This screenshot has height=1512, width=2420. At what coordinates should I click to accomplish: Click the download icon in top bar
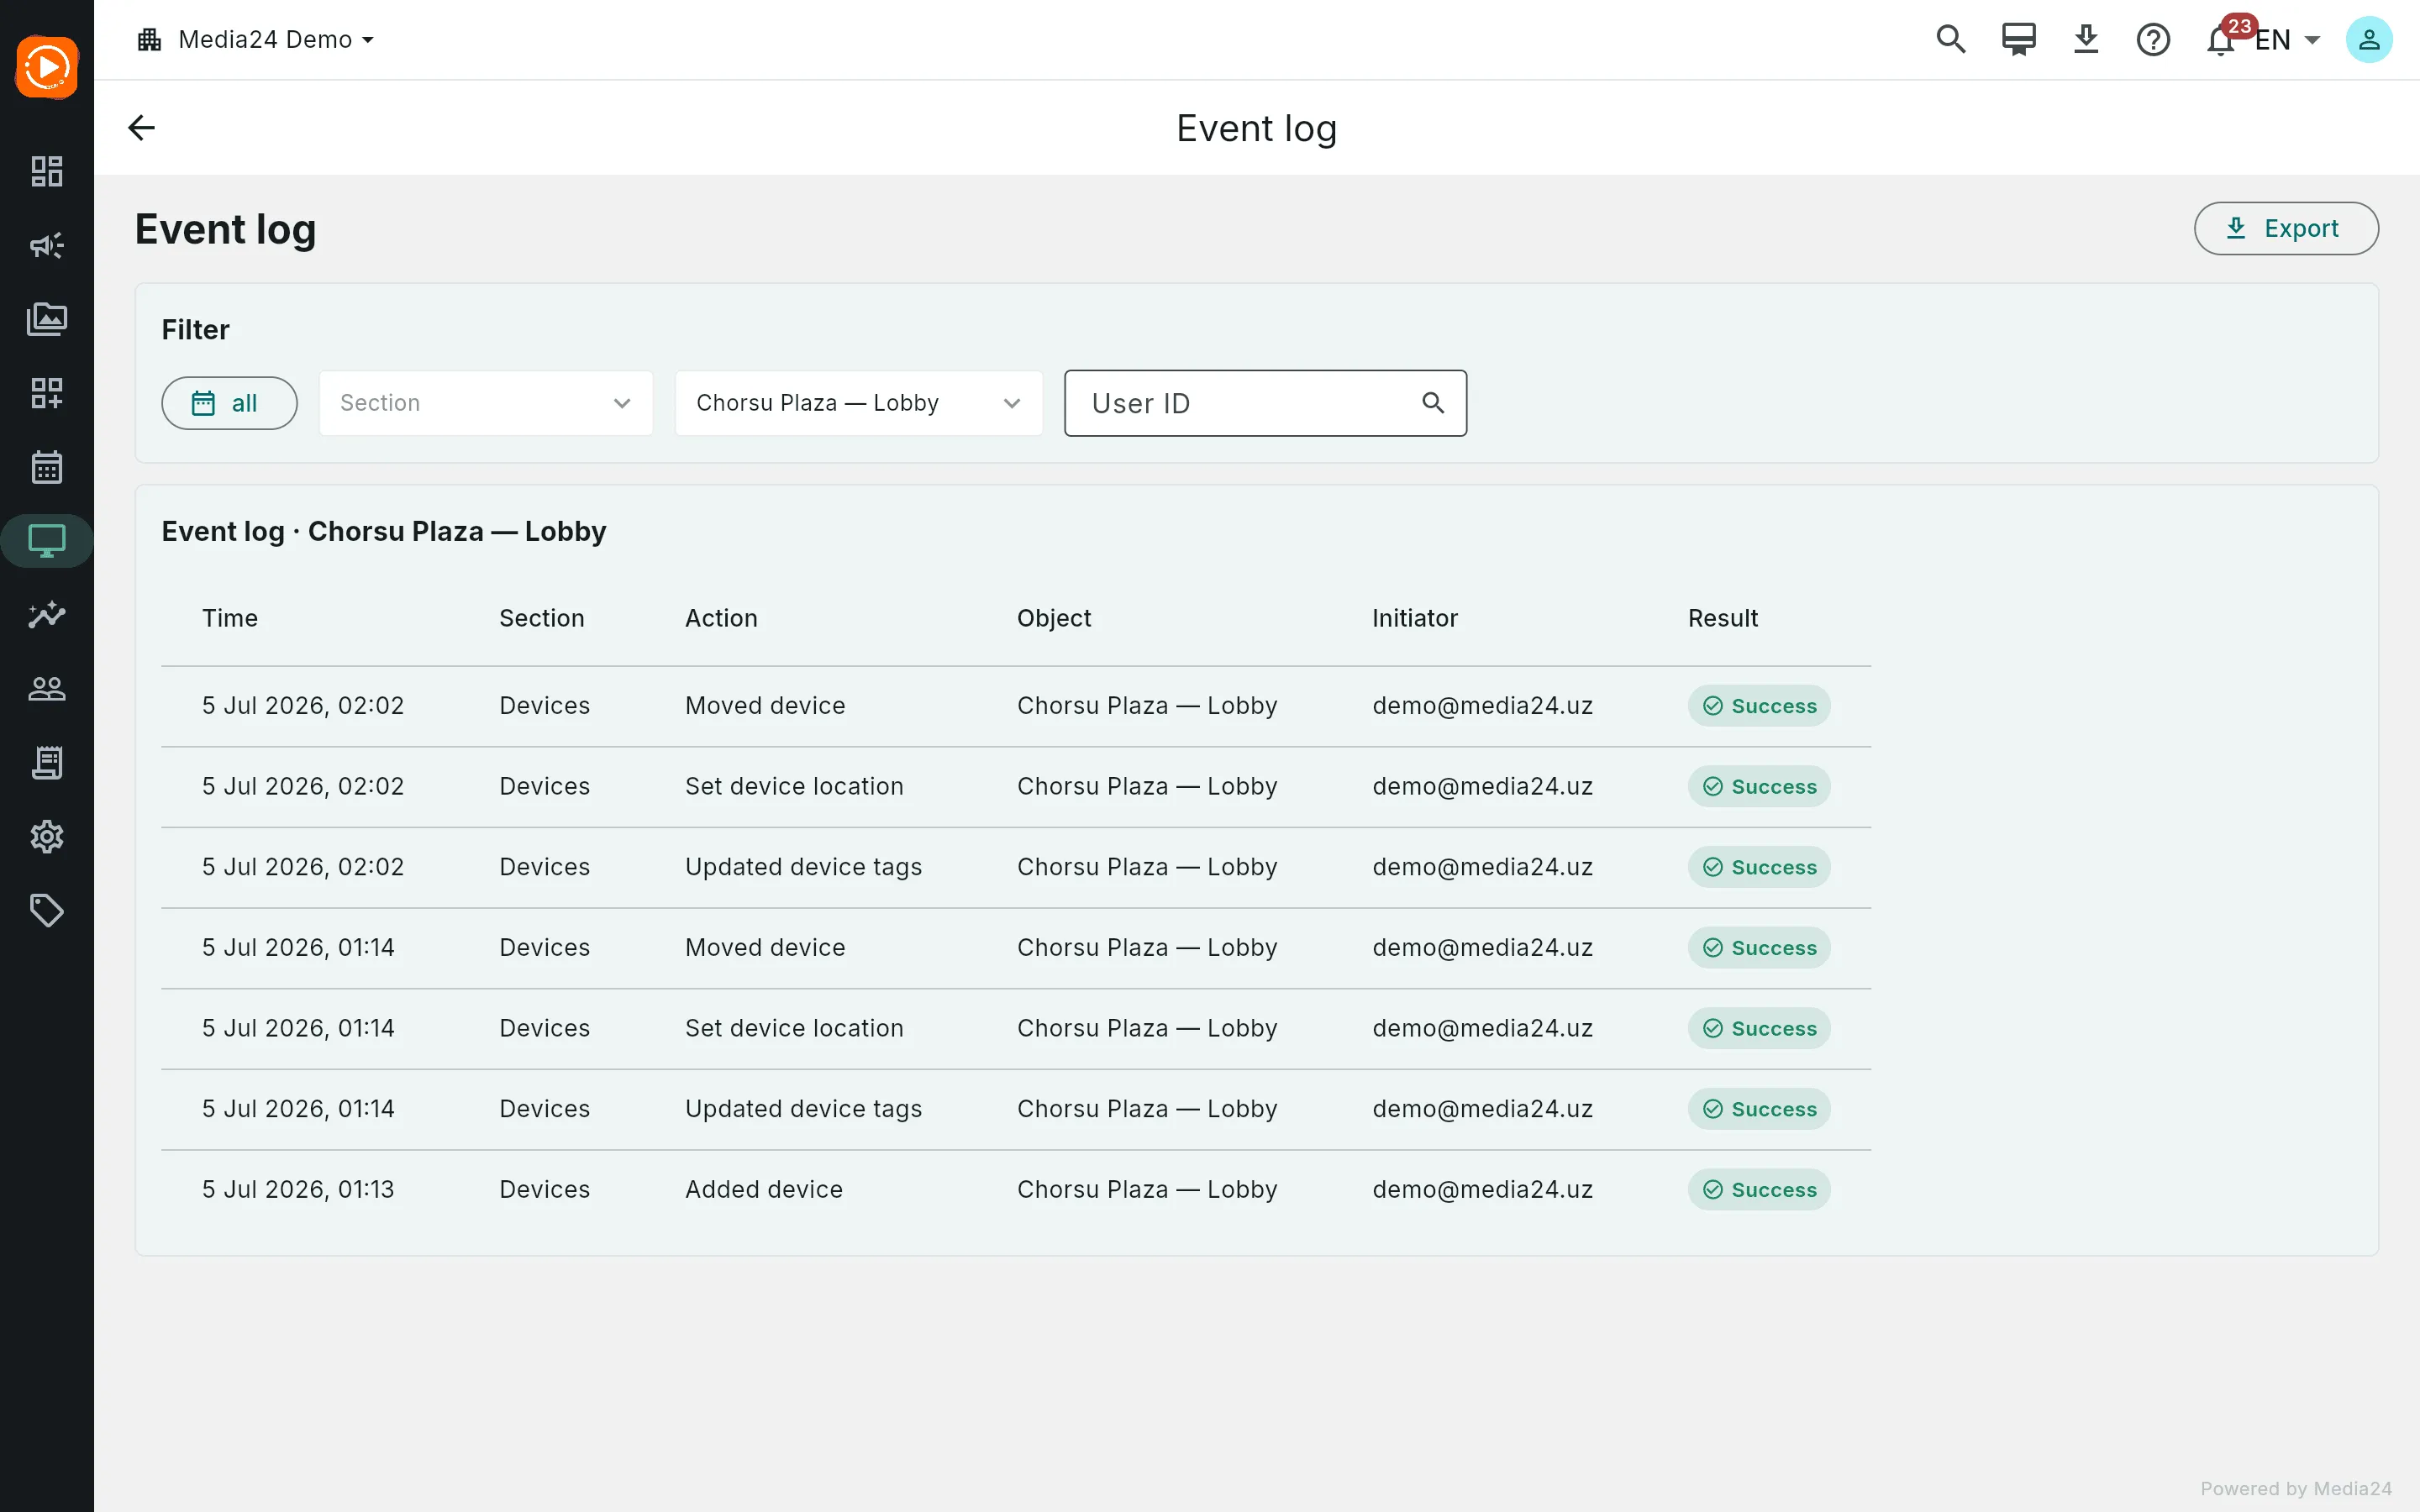tap(2086, 40)
